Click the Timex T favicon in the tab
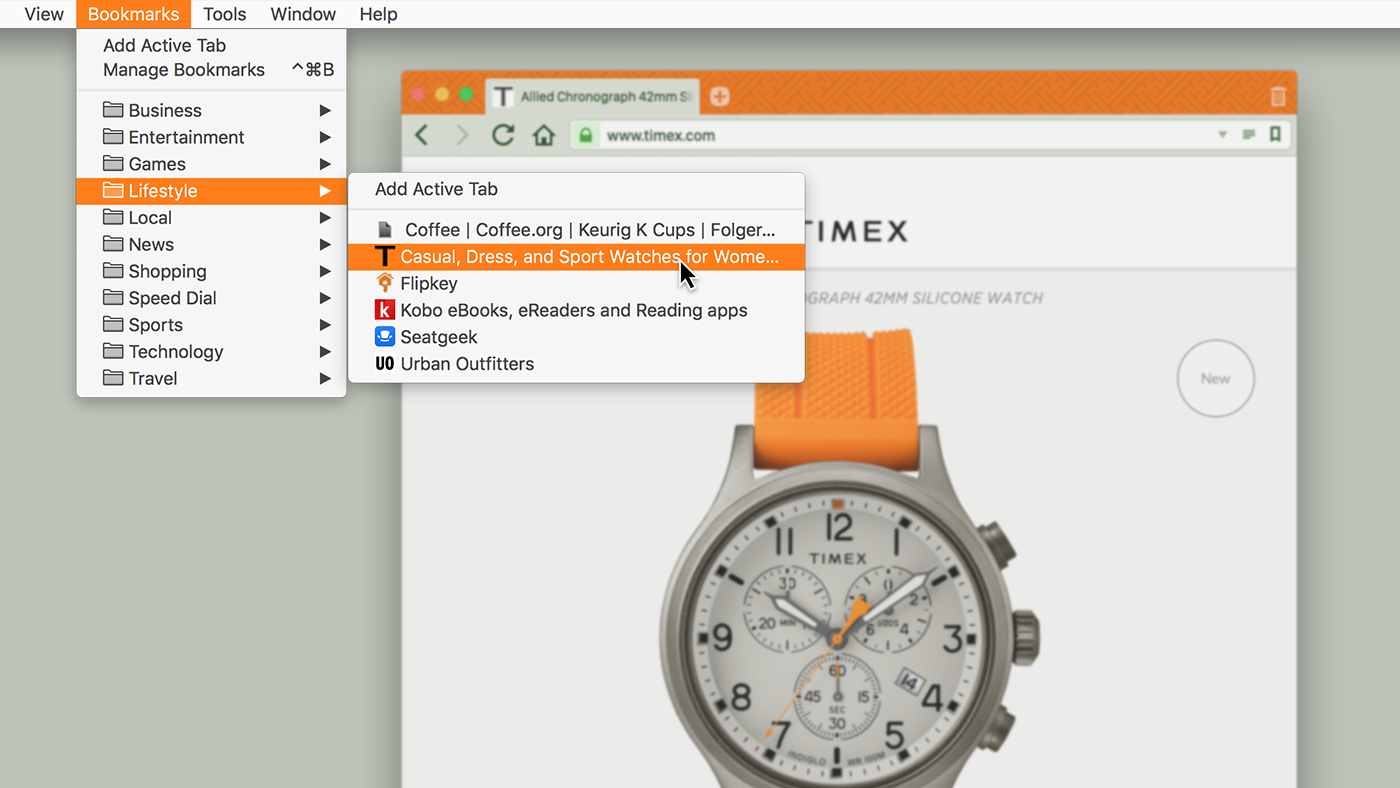This screenshot has height=788, width=1400. [x=503, y=97]
